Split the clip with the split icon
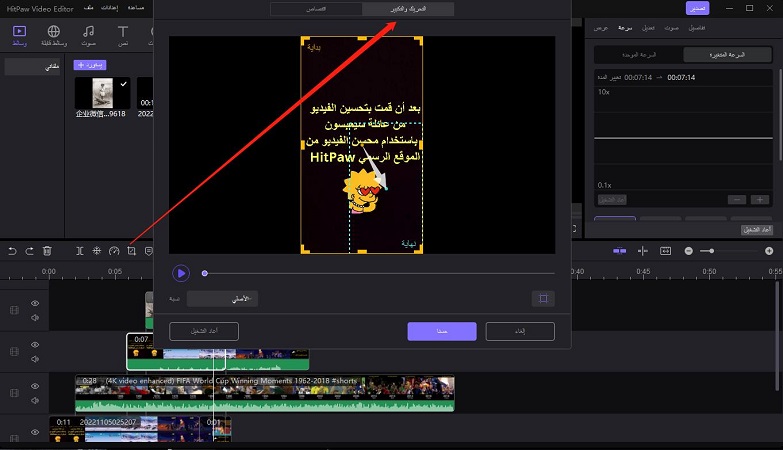 click(79, 251)
